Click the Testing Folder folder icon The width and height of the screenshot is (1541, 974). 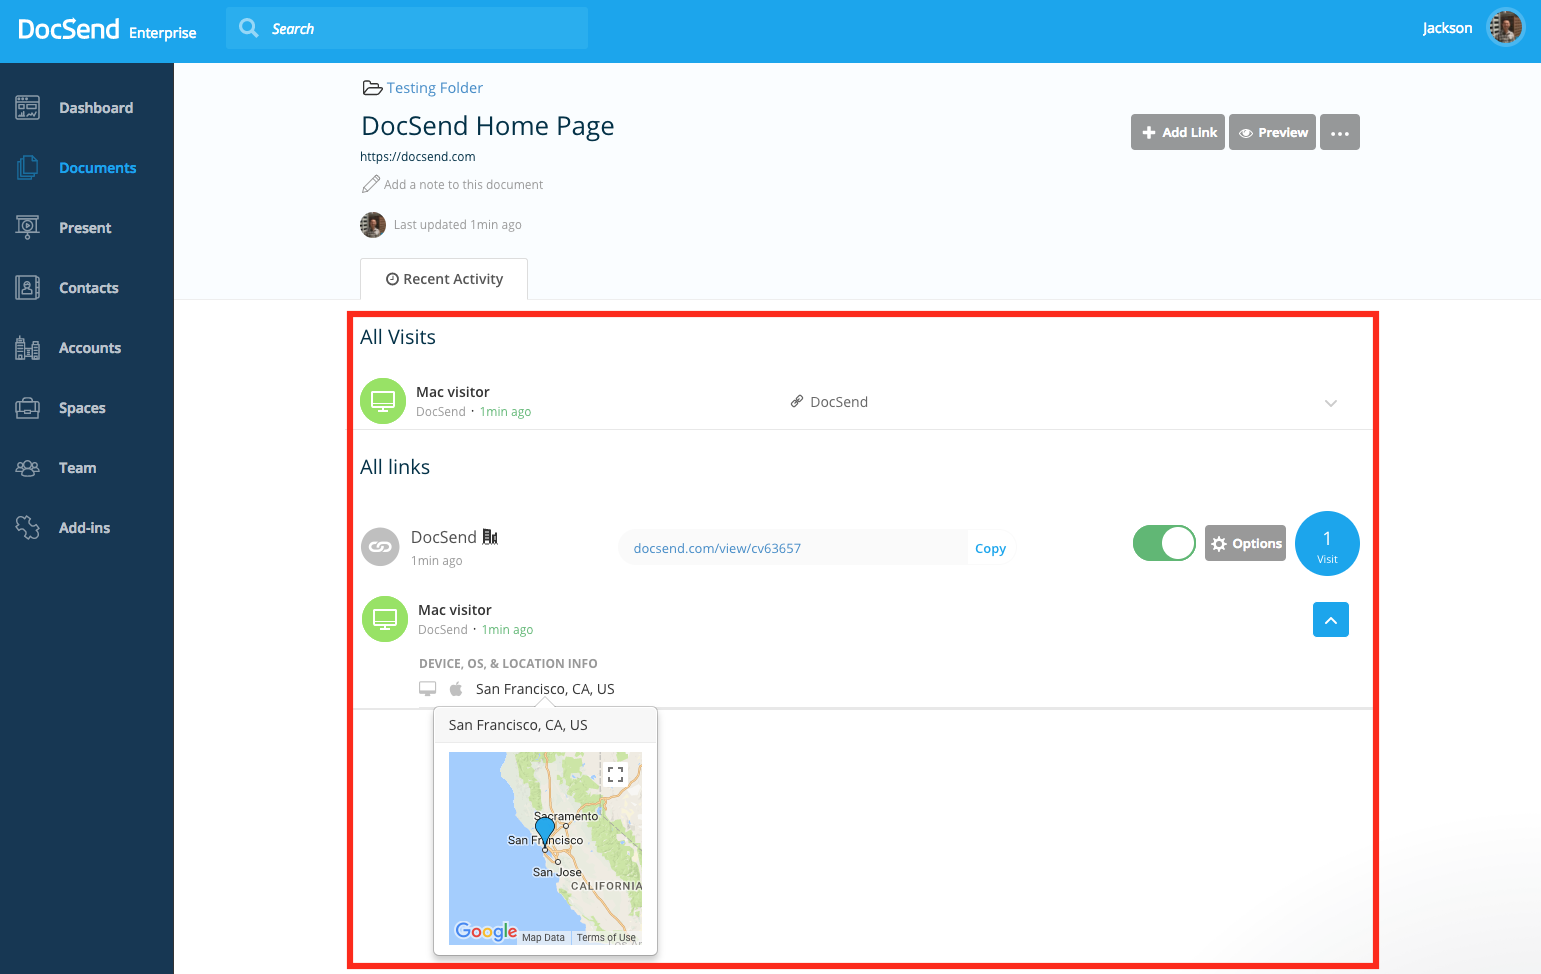372,88
